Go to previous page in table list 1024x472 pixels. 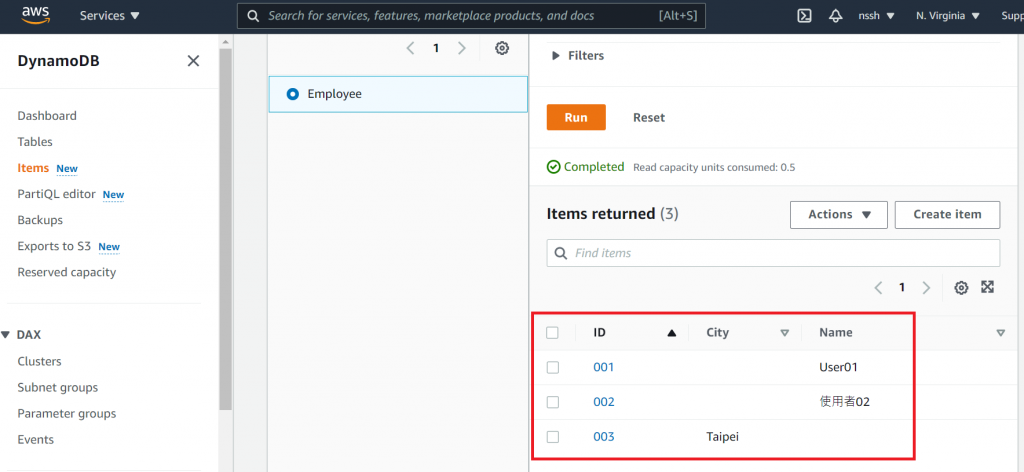[410, 48]
